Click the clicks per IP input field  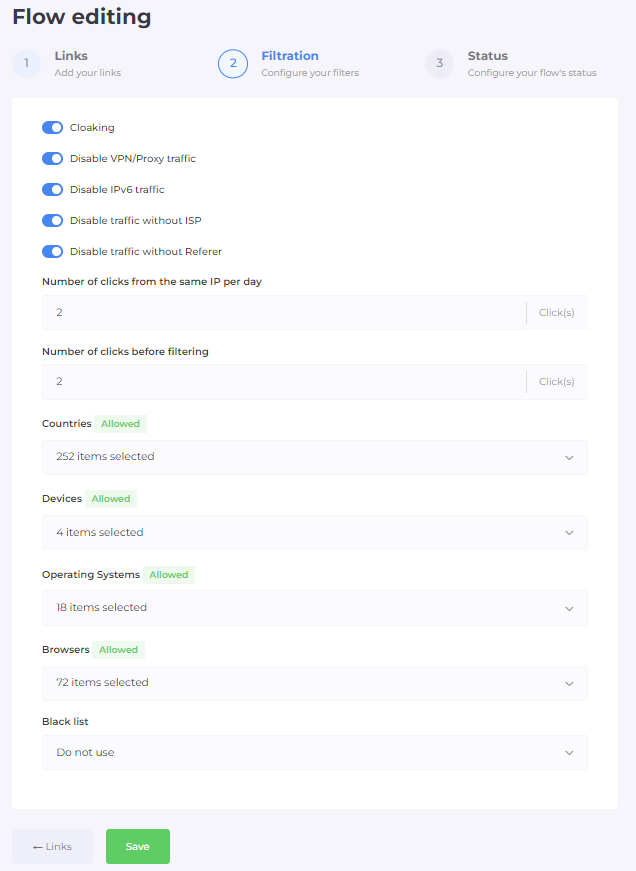click(283, 313)
